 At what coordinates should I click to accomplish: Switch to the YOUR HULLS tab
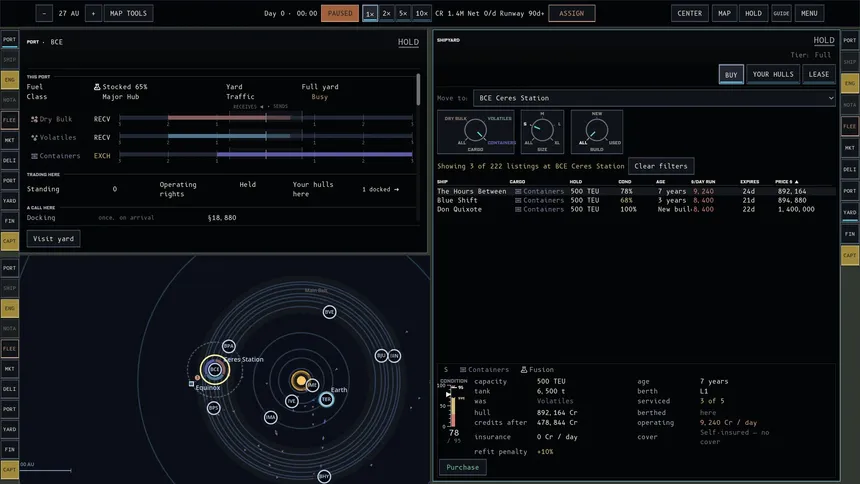click(x=773, y=74)
